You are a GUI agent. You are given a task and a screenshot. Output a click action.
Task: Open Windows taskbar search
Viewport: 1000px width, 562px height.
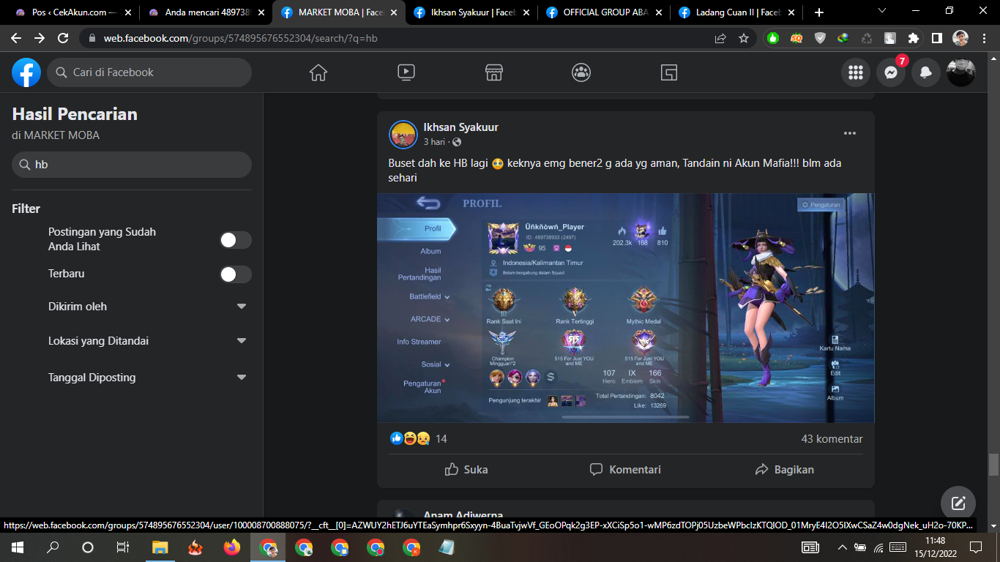coord(53,547)
